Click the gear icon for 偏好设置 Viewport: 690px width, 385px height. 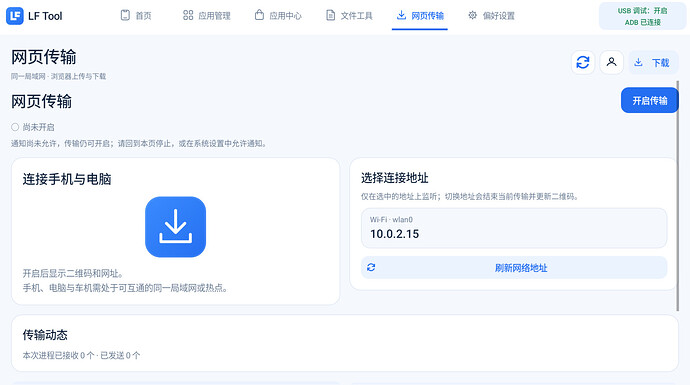point(472,15)
